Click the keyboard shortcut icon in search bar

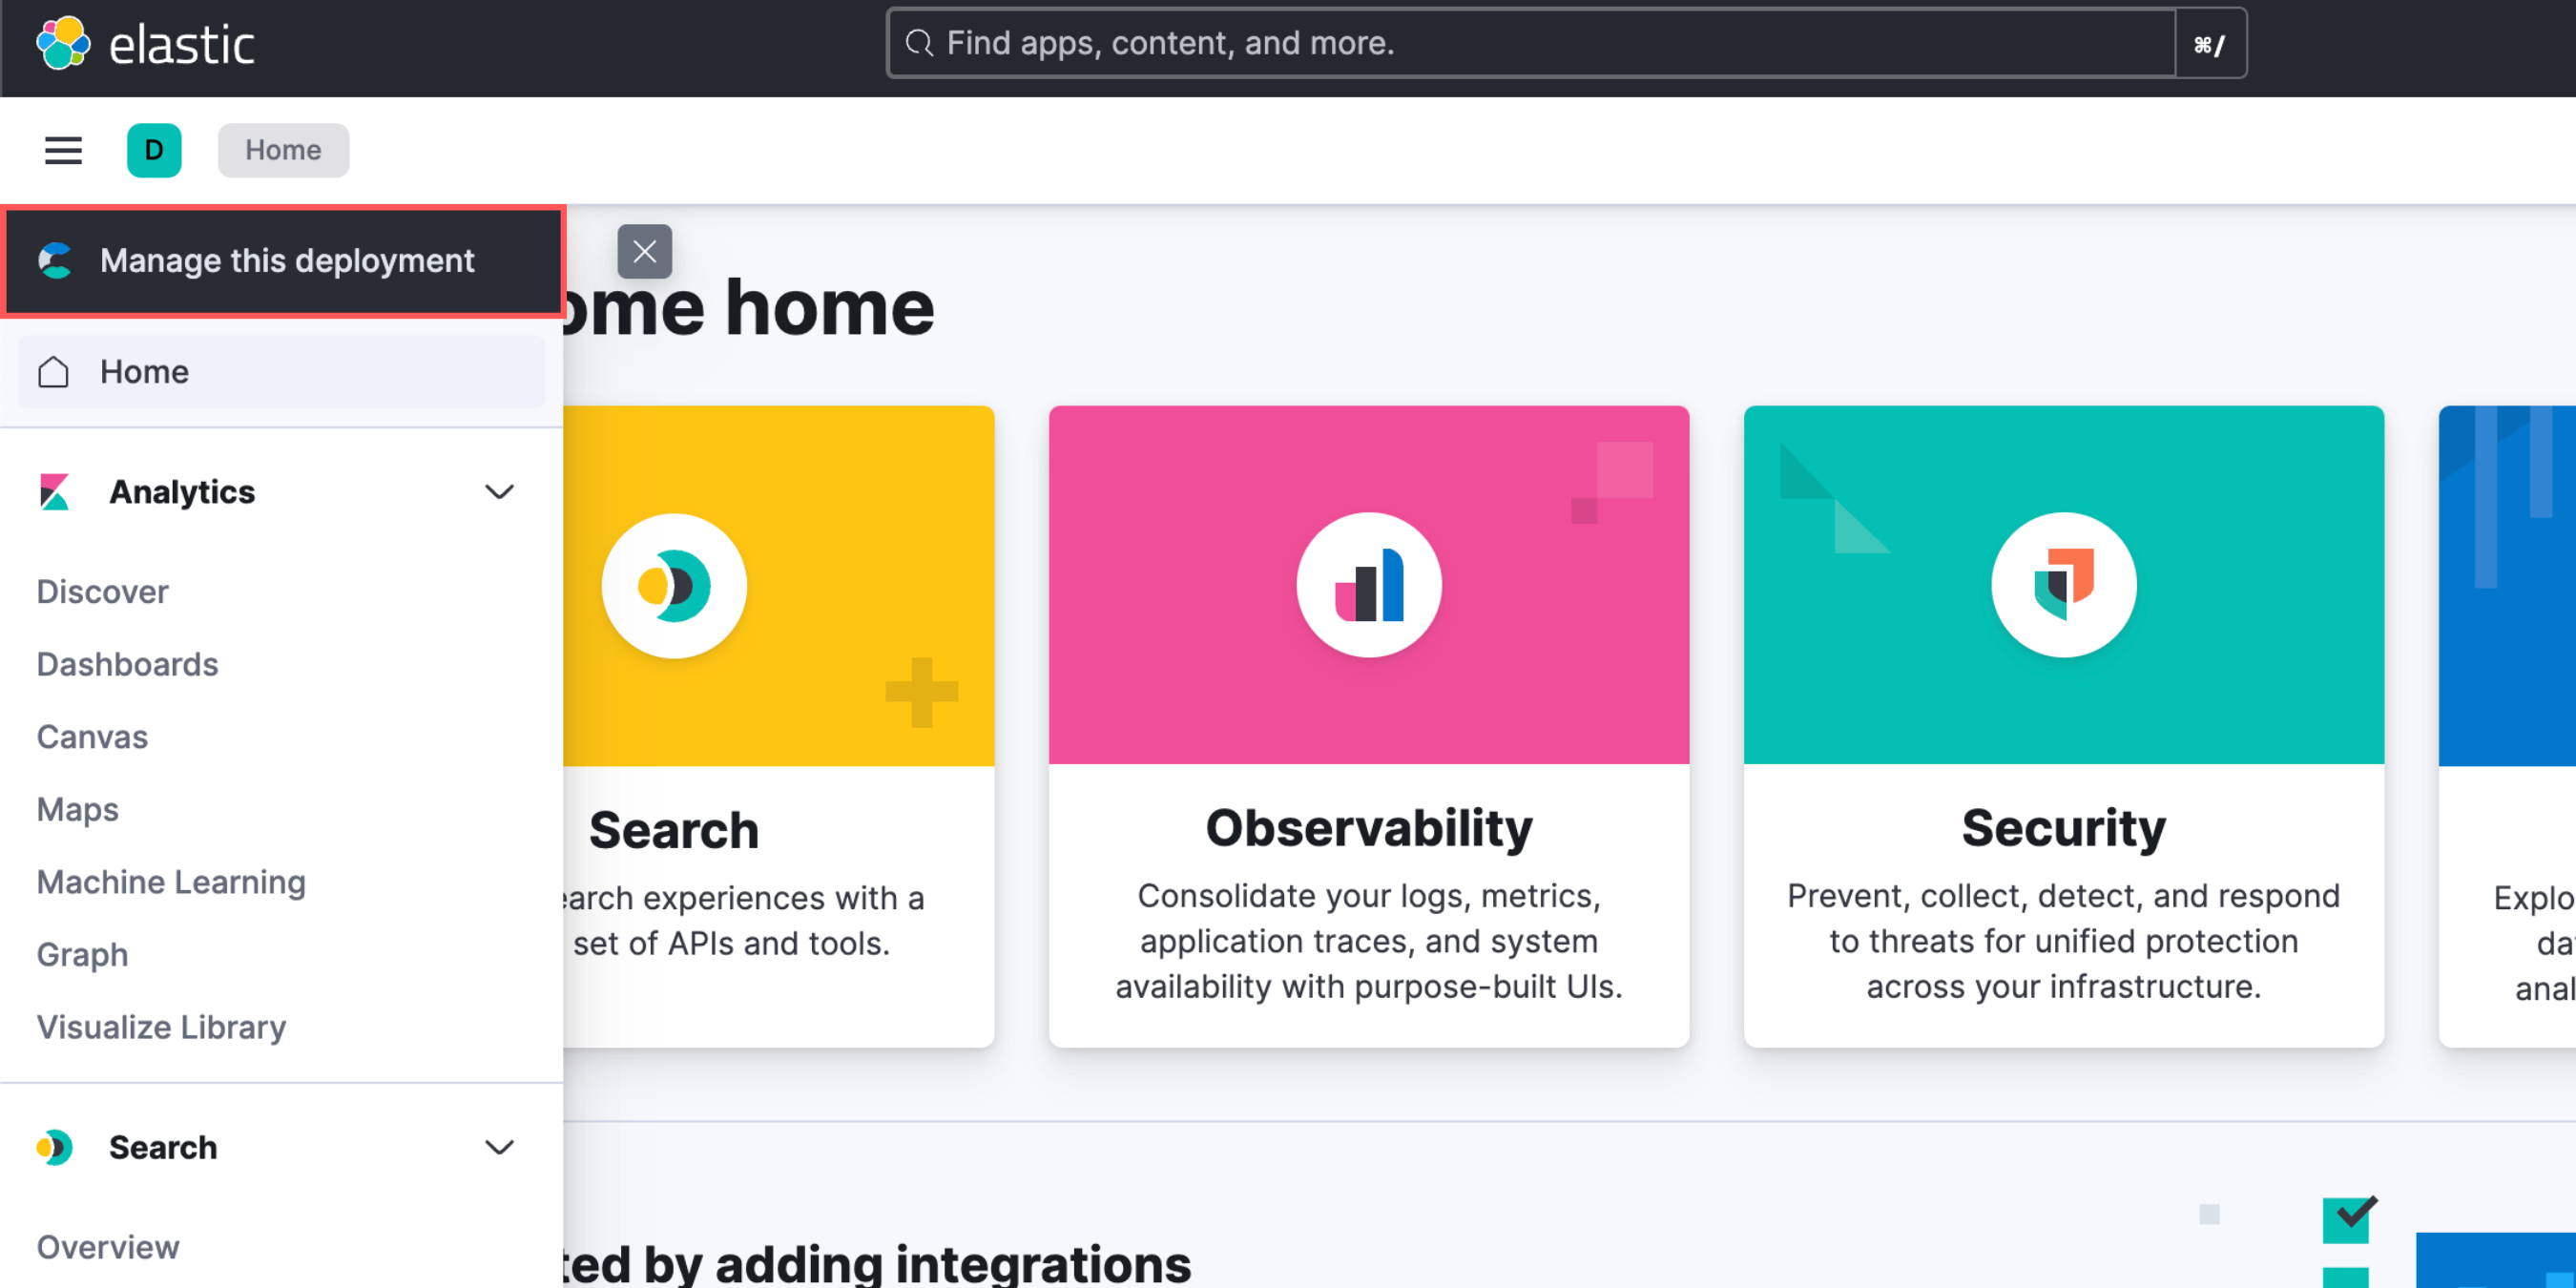click(2209, 44)
